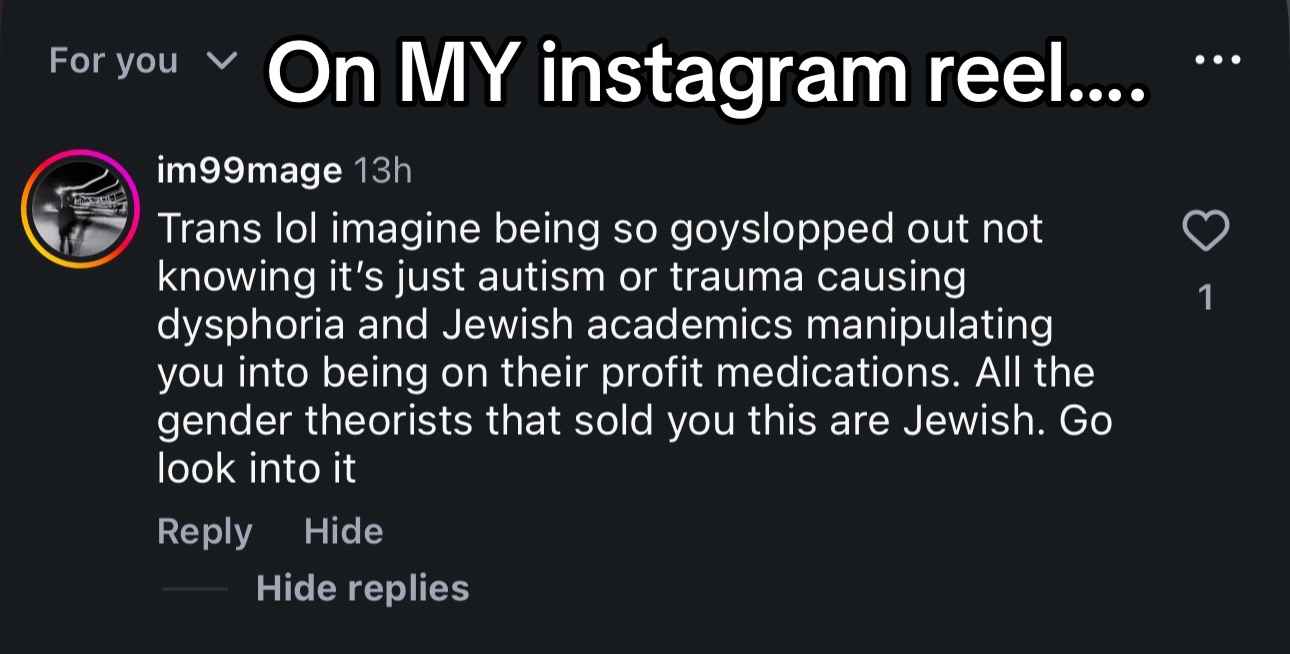
Task: Reply to im99mage's comment
Action: click(x=204, y=532)
